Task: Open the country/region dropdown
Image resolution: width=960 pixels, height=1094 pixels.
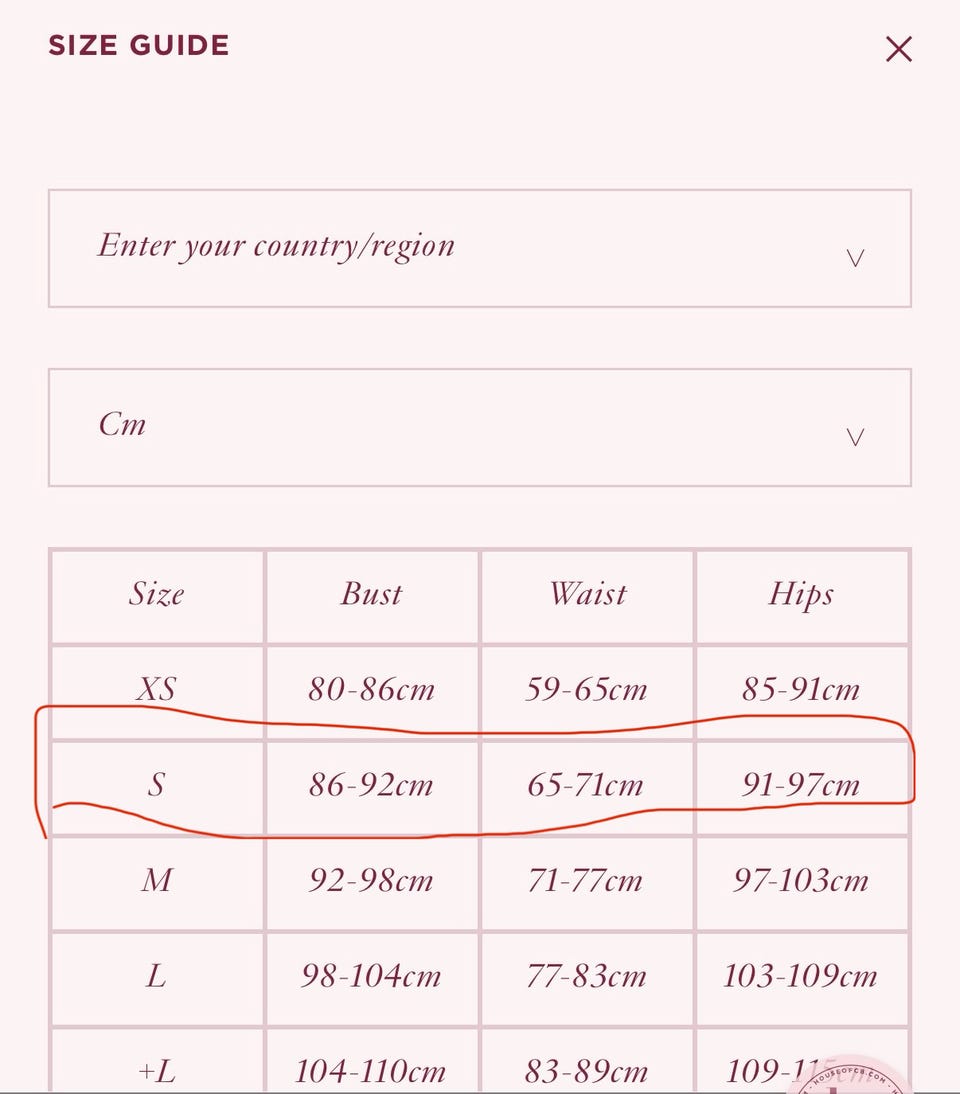Action: click(x=480, y=248)
